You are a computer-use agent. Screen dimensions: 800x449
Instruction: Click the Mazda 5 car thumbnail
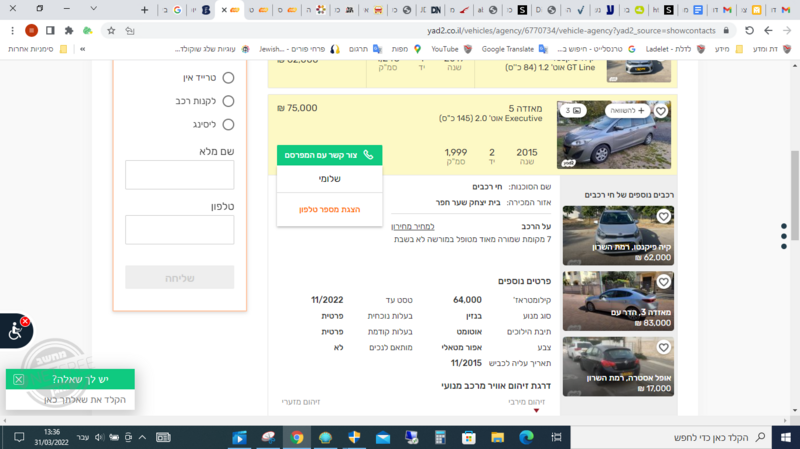[614, 135]
